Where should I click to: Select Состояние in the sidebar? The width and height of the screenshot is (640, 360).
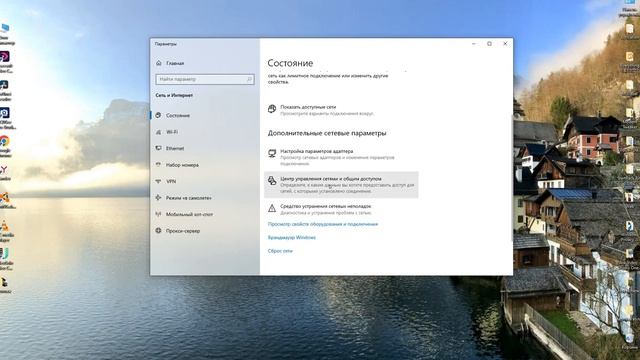click(173, 116)
